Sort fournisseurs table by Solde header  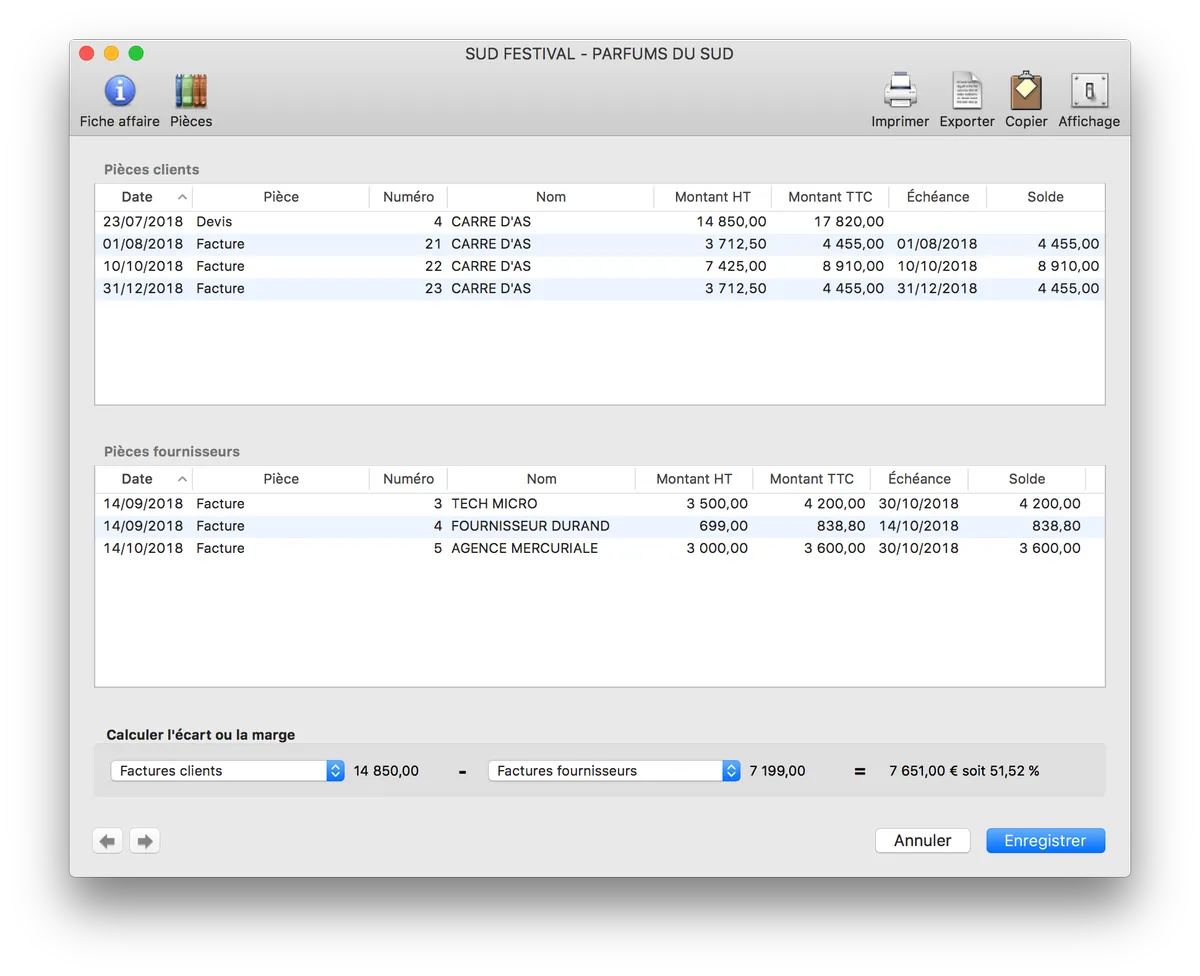point(1027,479)
